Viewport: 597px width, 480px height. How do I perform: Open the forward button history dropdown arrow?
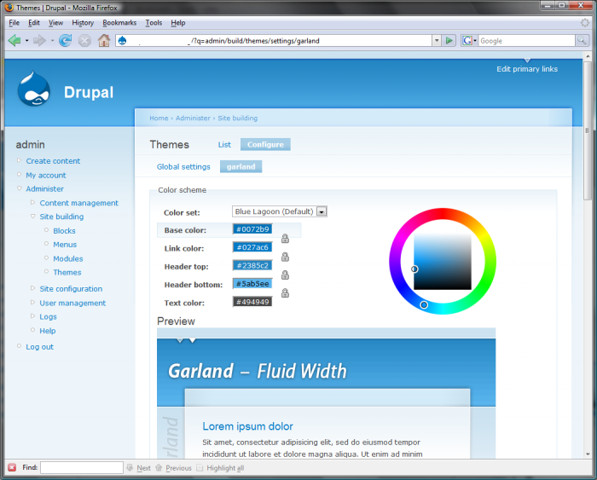(52, 40)
